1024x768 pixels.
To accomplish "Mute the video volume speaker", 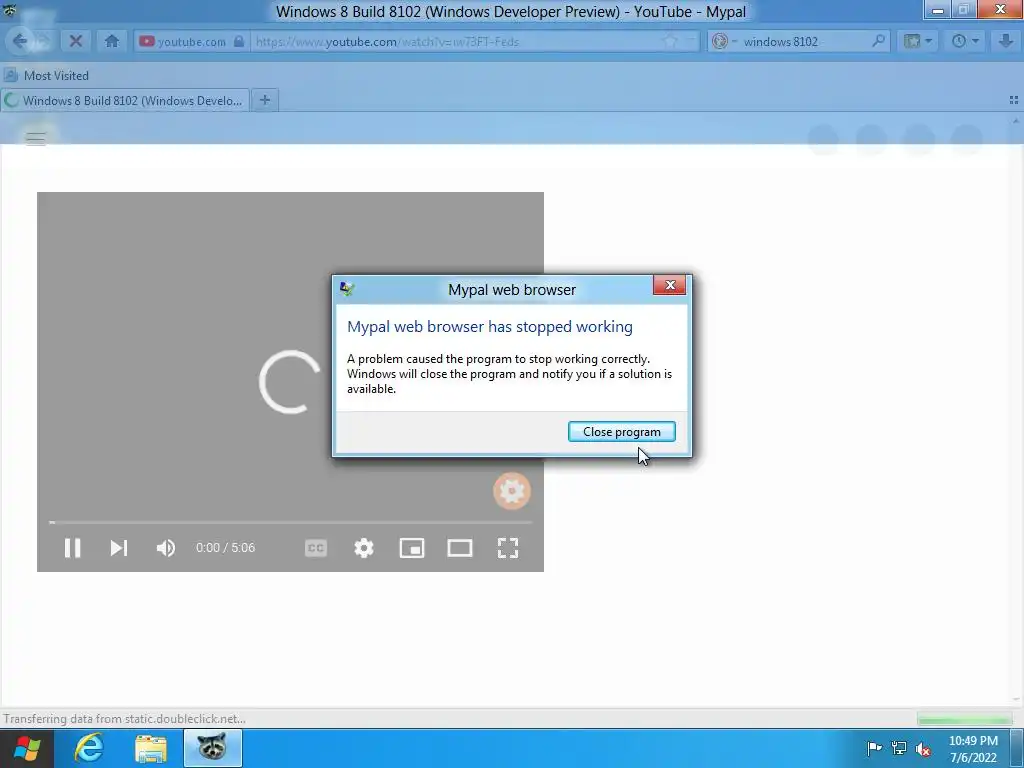I will point(166,548).
